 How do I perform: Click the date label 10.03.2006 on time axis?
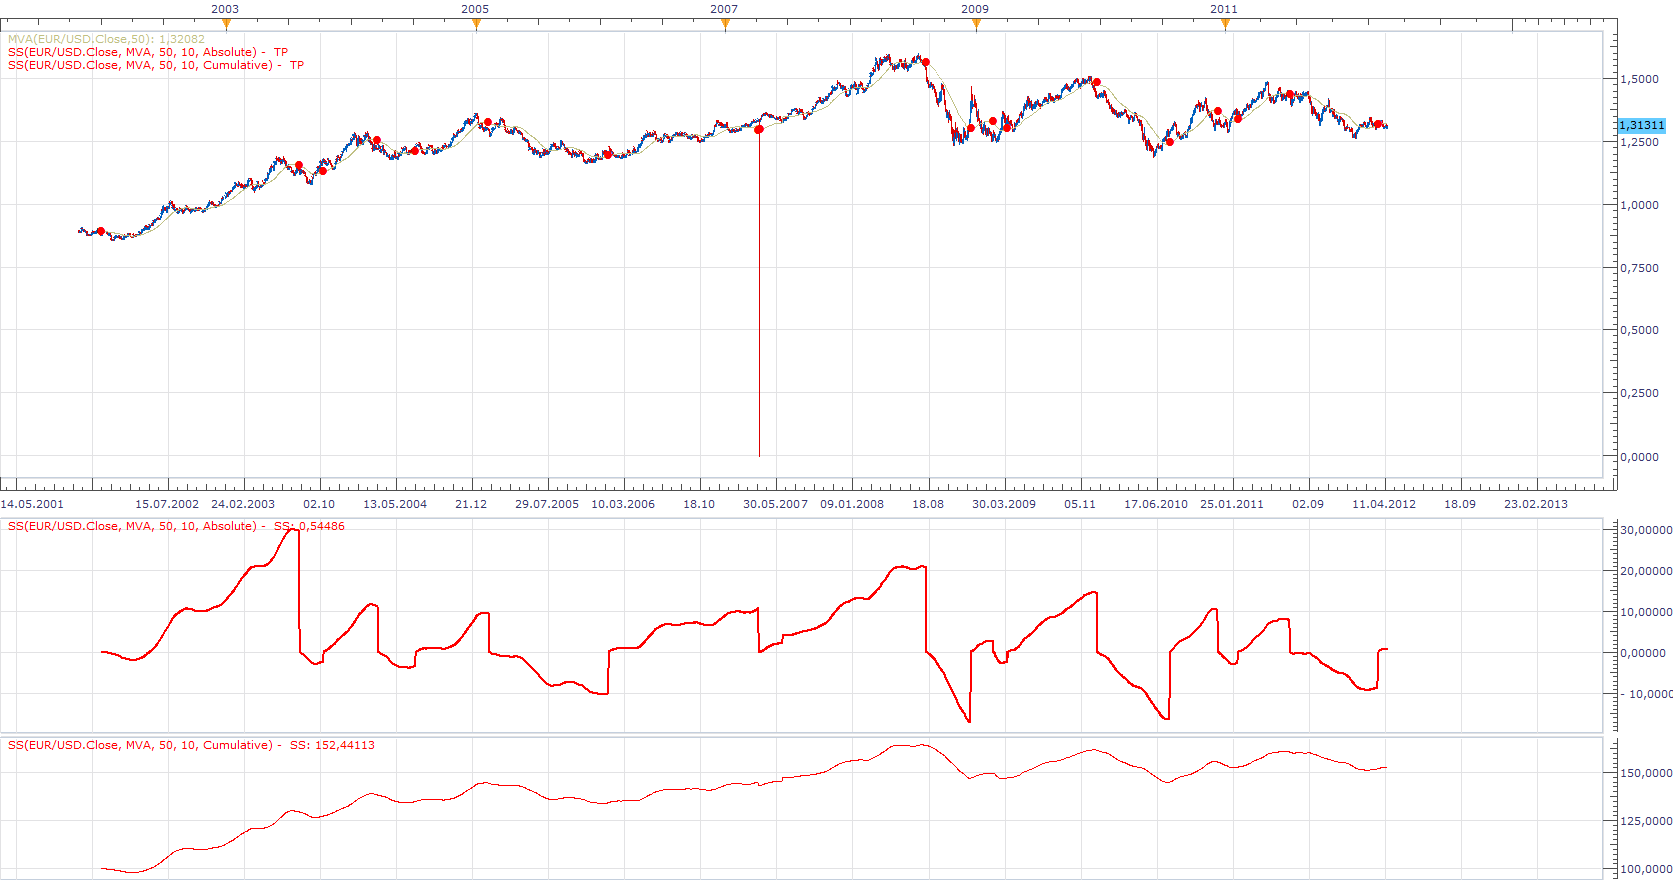(623, 504)
